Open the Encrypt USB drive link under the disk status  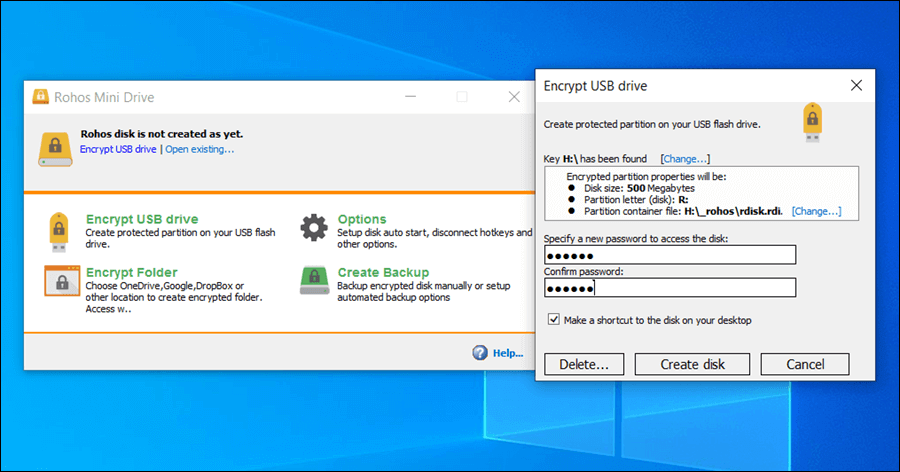(118, 149)
